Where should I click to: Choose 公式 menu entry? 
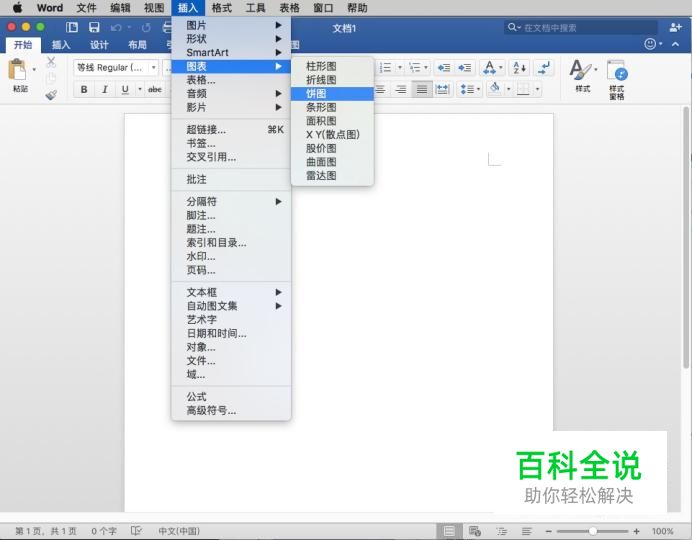(x=231, y=397)
